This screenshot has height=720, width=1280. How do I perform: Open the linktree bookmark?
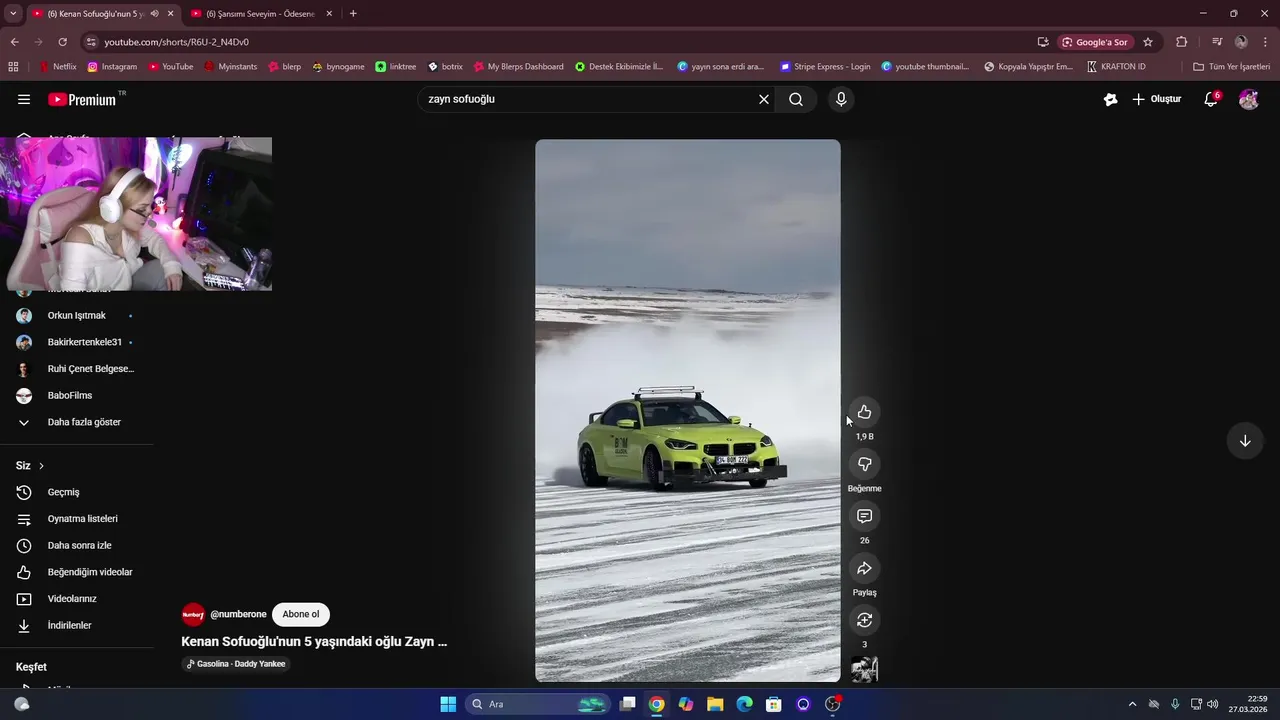coord(396,67)
